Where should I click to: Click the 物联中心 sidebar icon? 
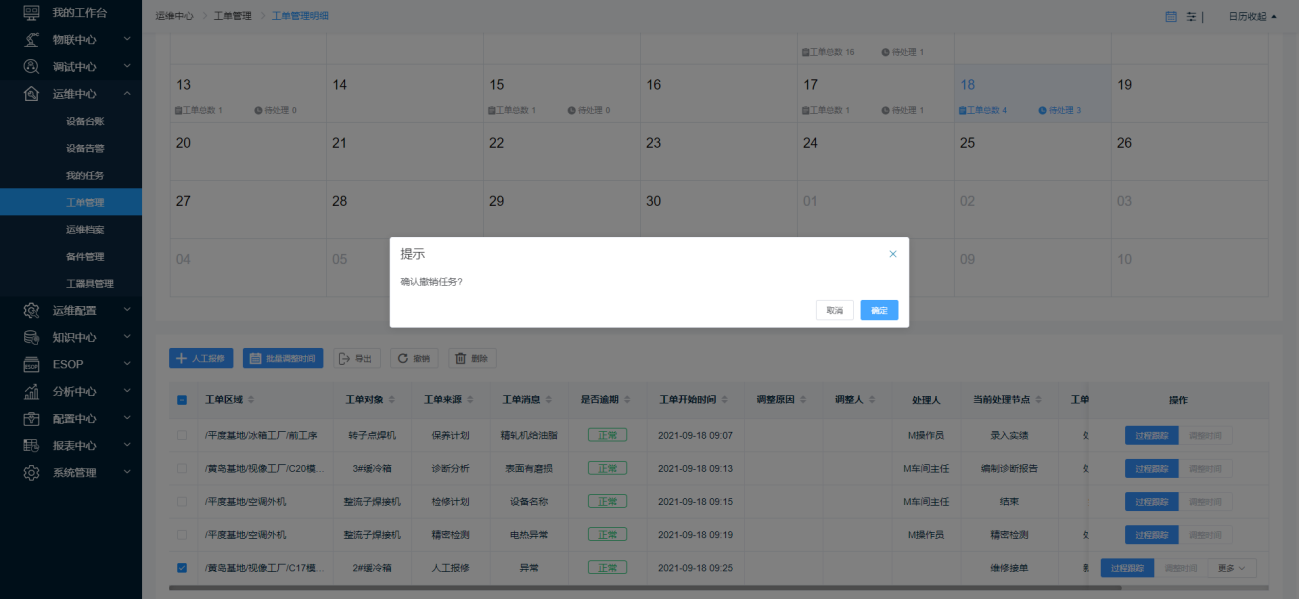[x=31, y=39]
